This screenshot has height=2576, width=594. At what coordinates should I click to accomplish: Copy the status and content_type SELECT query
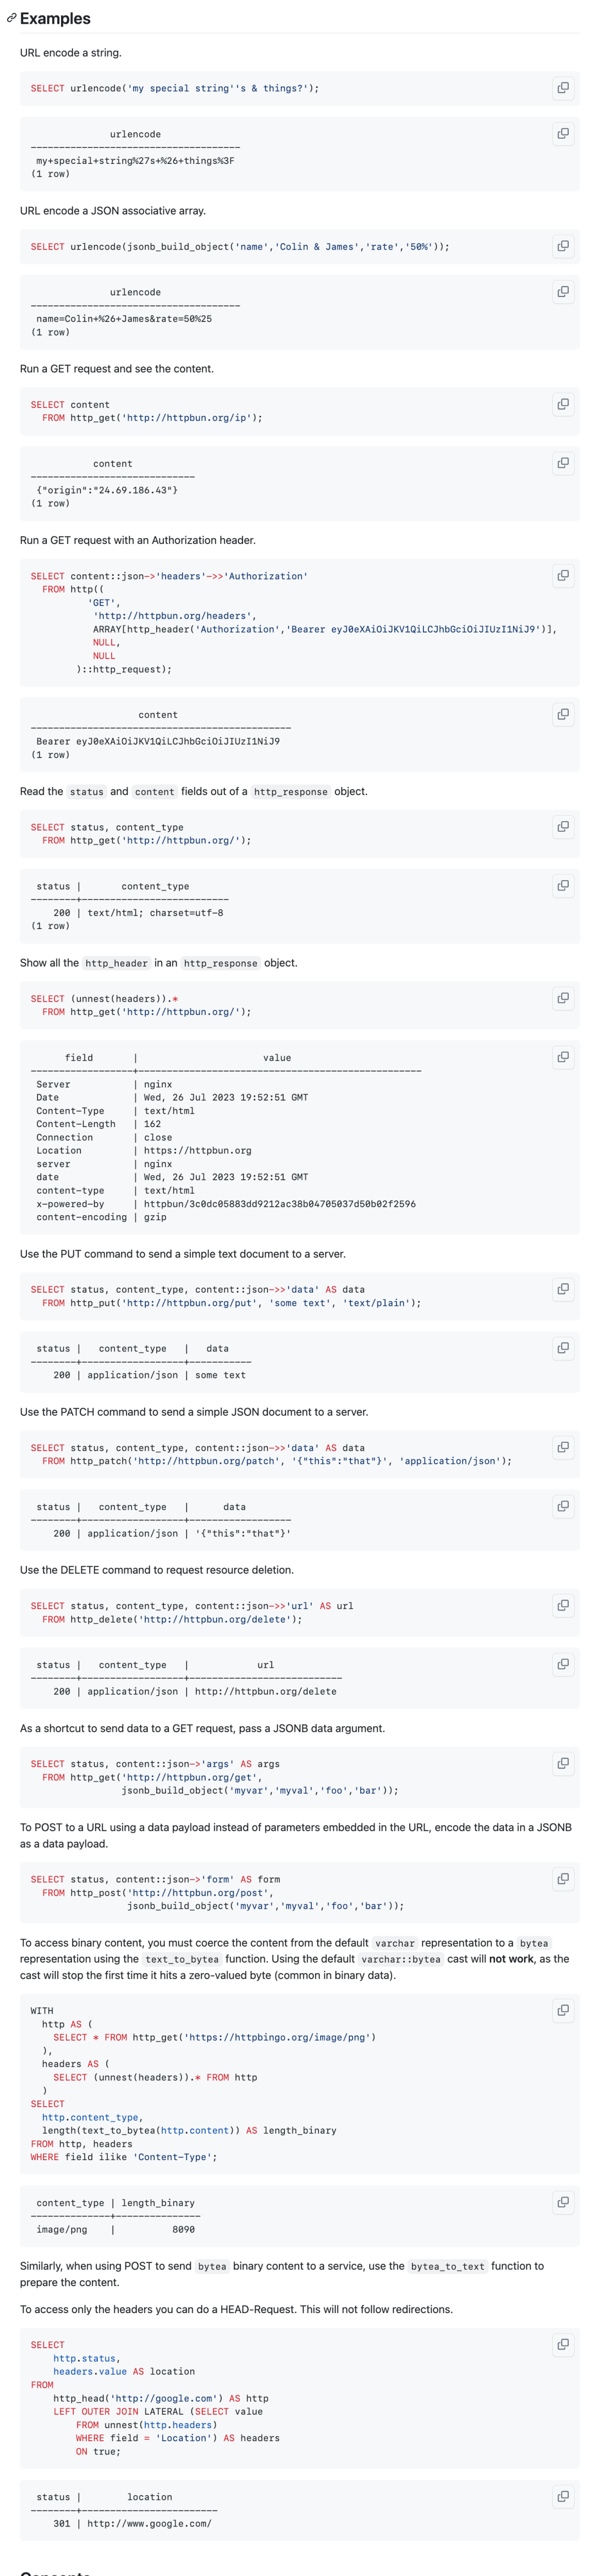(563, 826)
